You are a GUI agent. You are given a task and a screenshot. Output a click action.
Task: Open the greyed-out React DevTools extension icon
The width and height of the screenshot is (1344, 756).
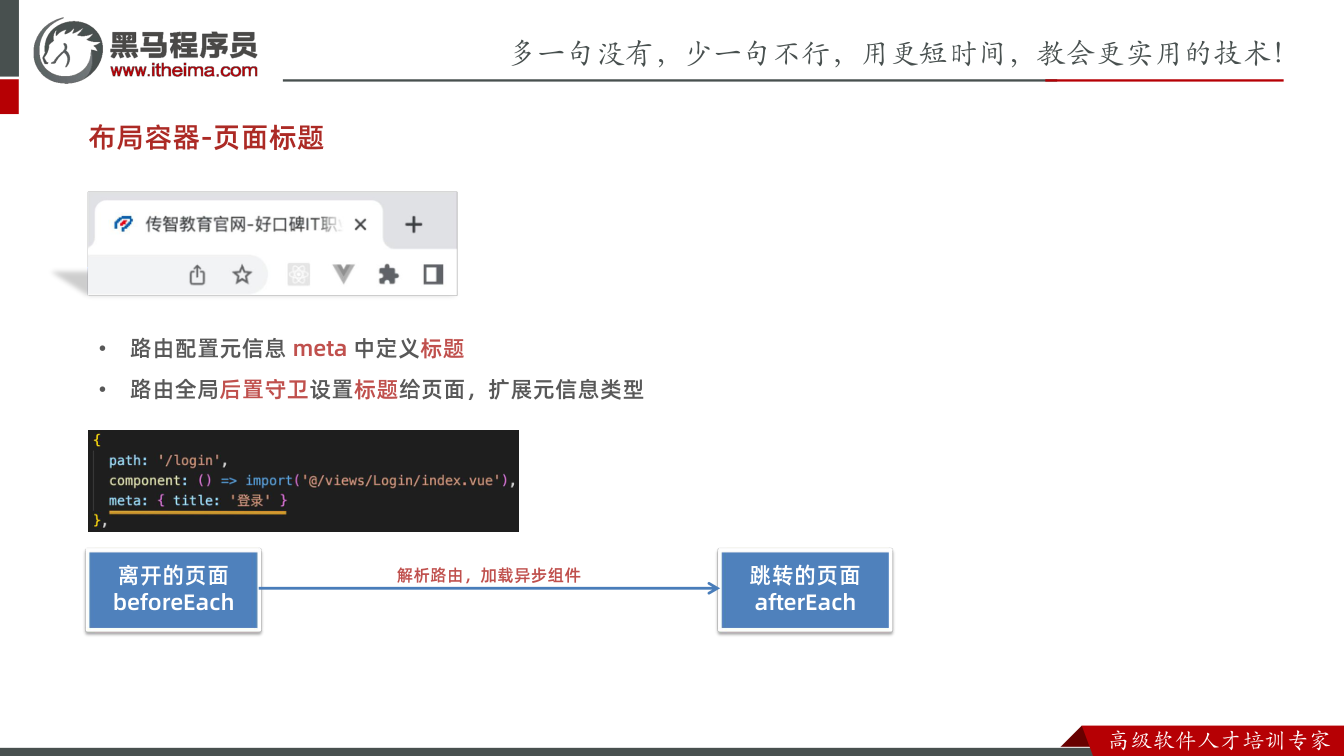[298, 274]
